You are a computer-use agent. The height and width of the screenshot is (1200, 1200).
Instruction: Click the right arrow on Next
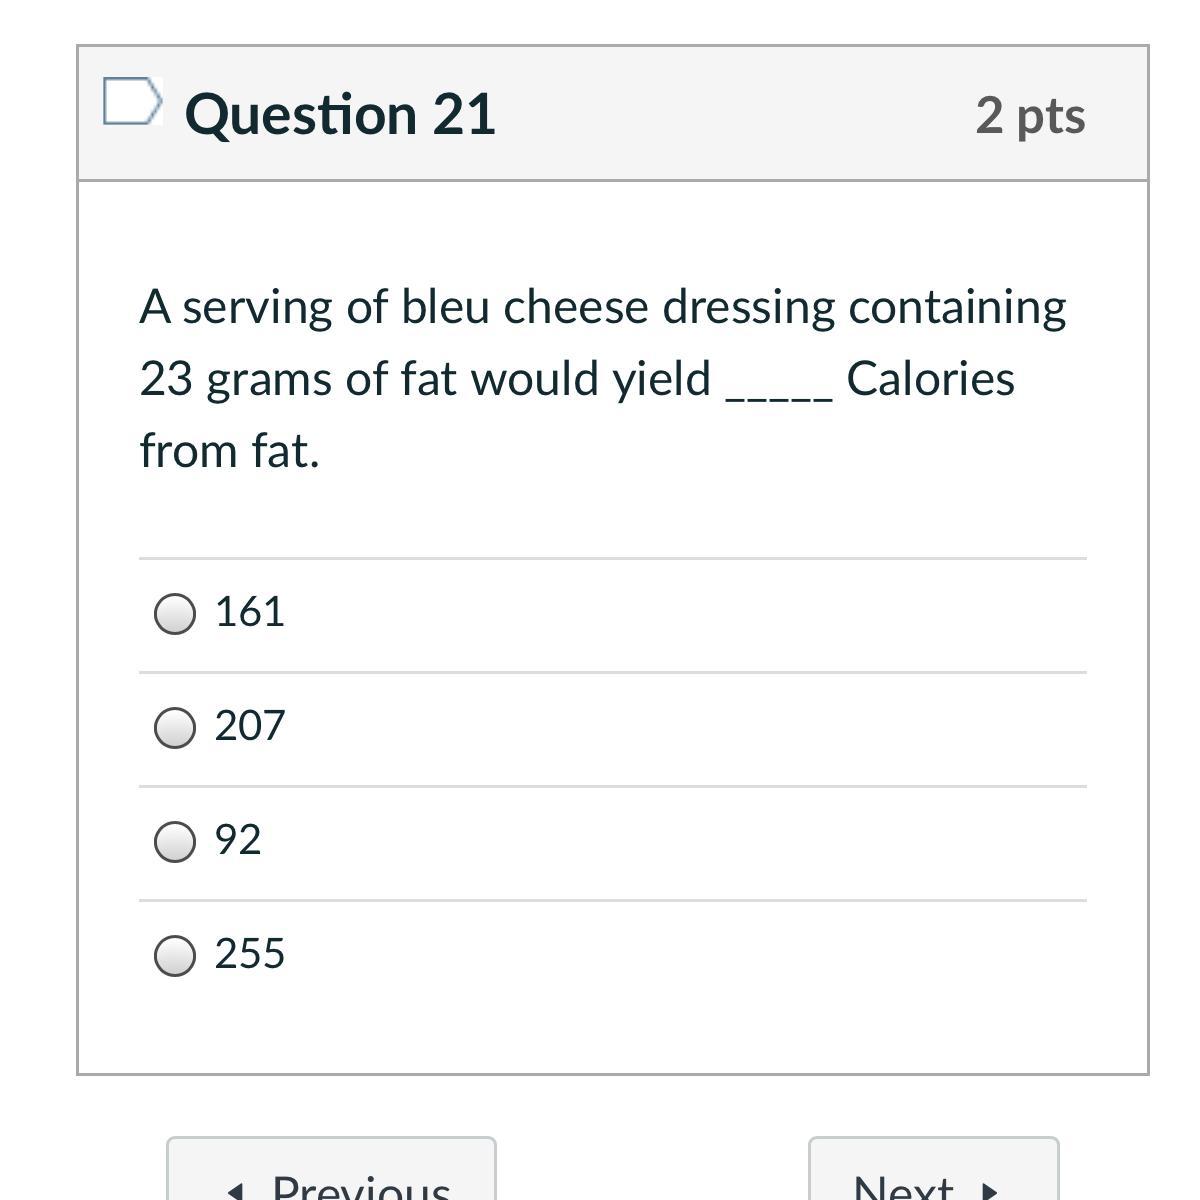[x=990, y=1190]
